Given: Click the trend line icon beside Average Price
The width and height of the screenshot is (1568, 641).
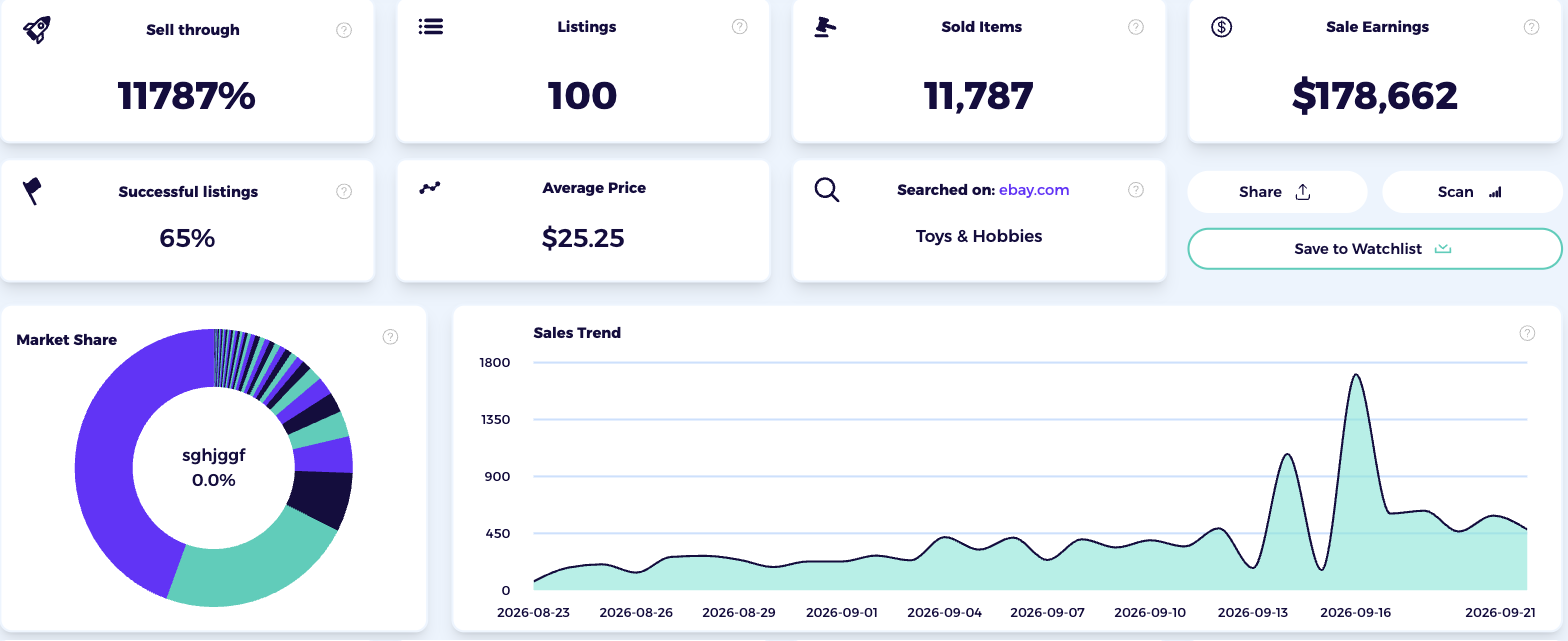Looking at the screenshot, I should coord(430,188).
